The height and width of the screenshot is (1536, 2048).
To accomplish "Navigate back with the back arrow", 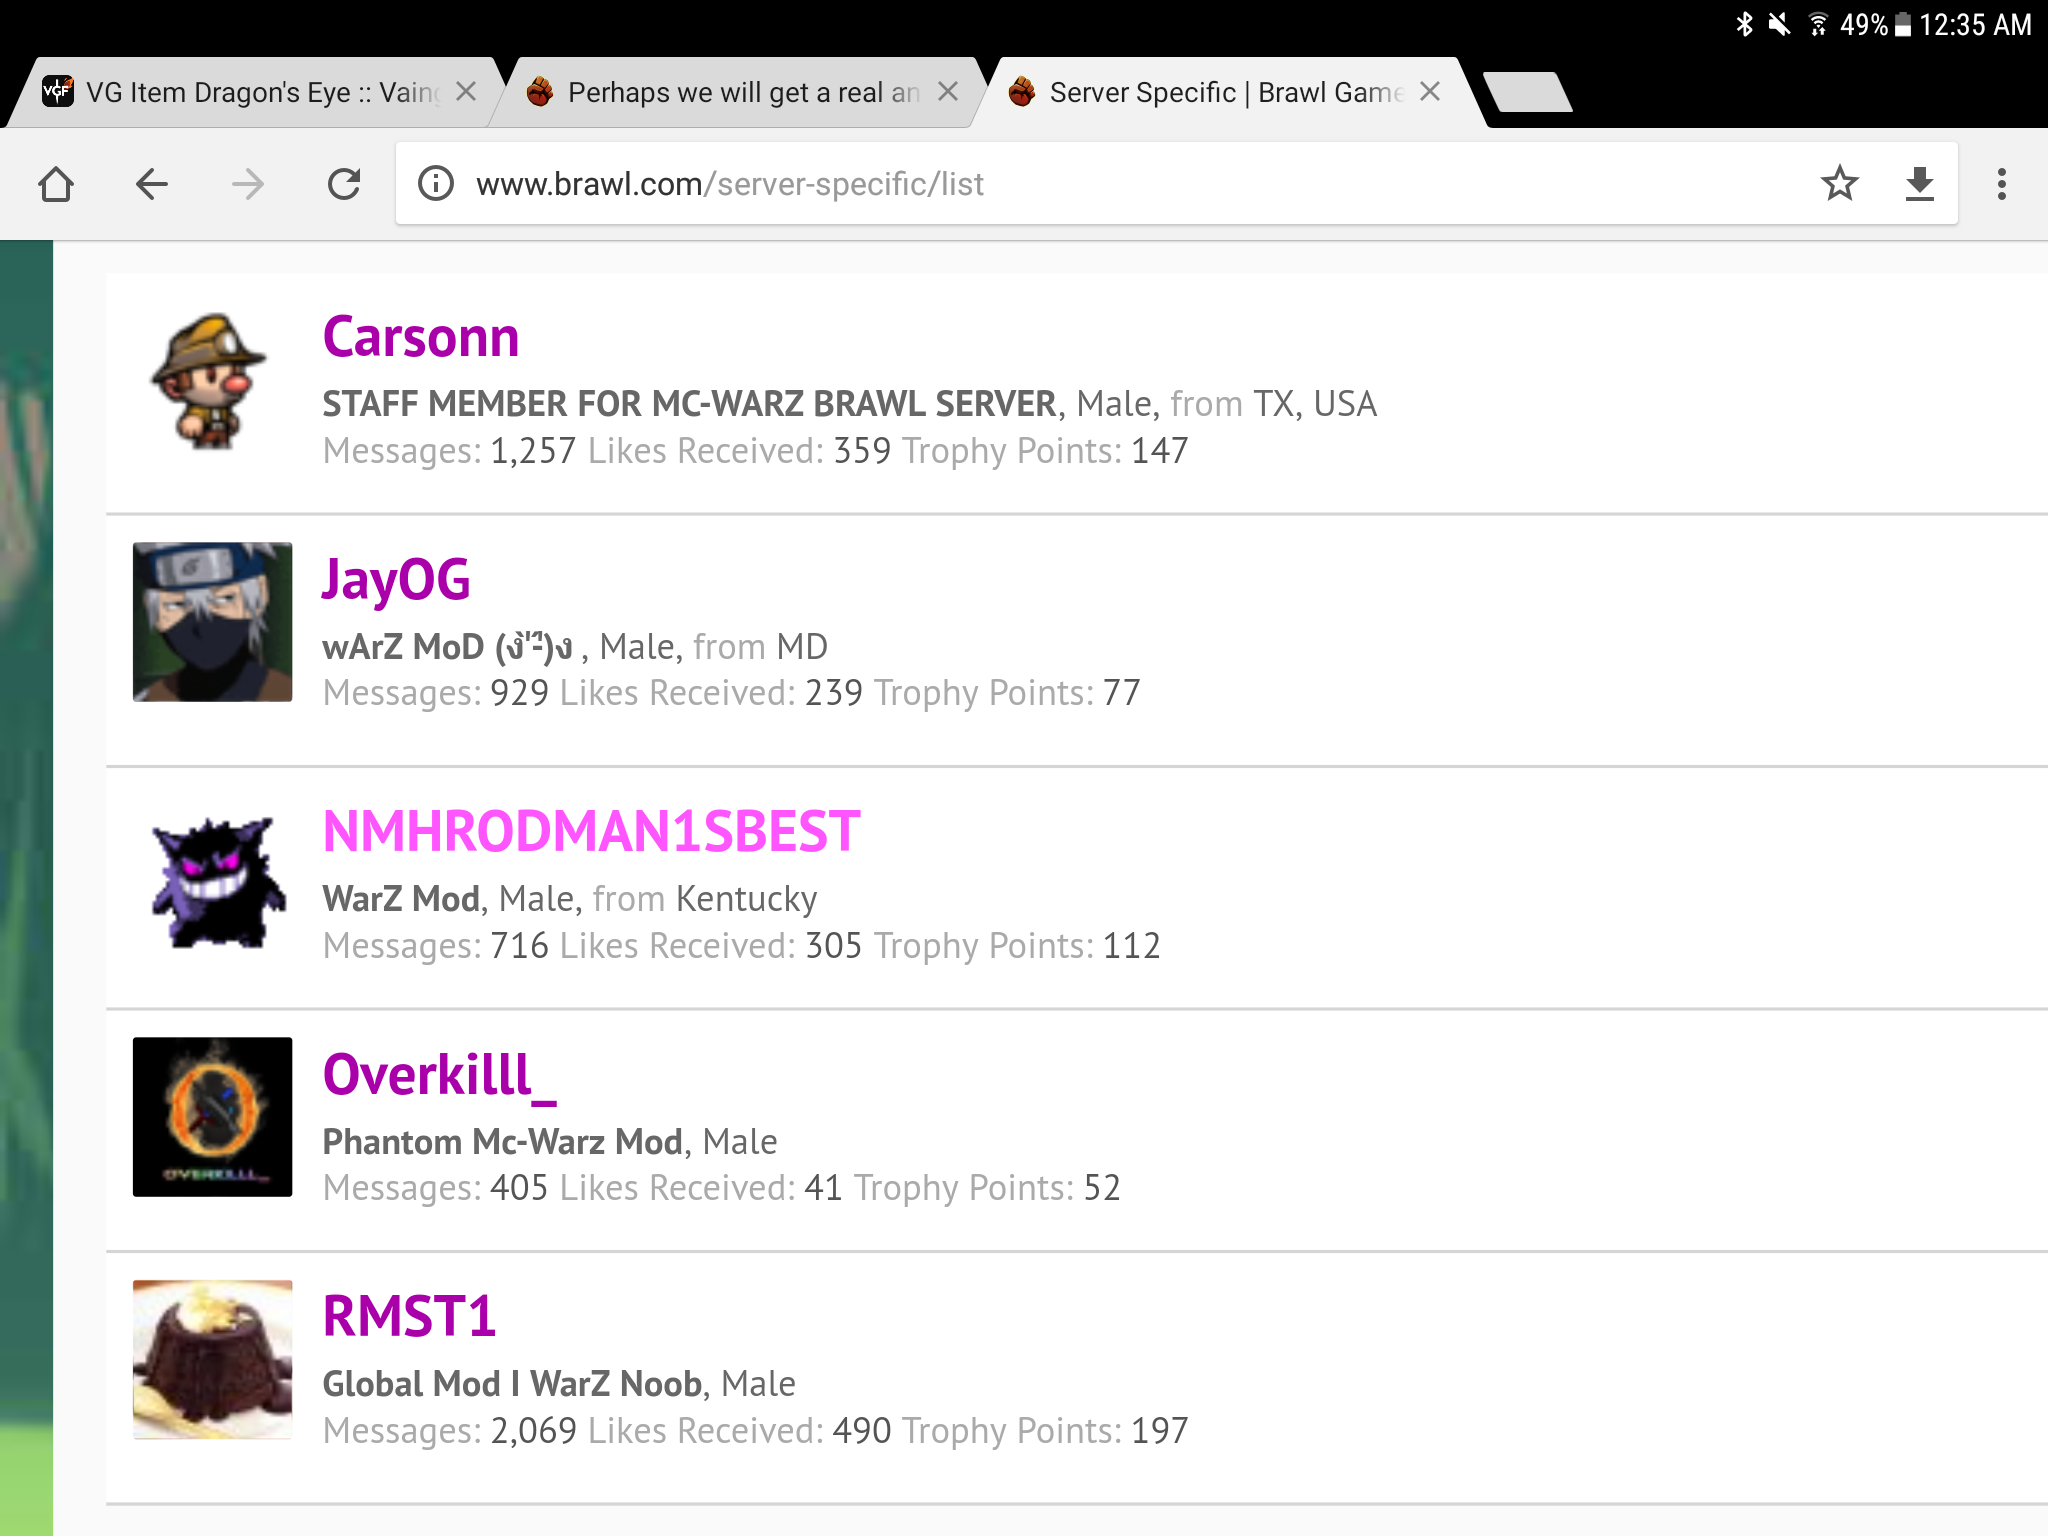I will pyautogui.click(x=152, y=184).
